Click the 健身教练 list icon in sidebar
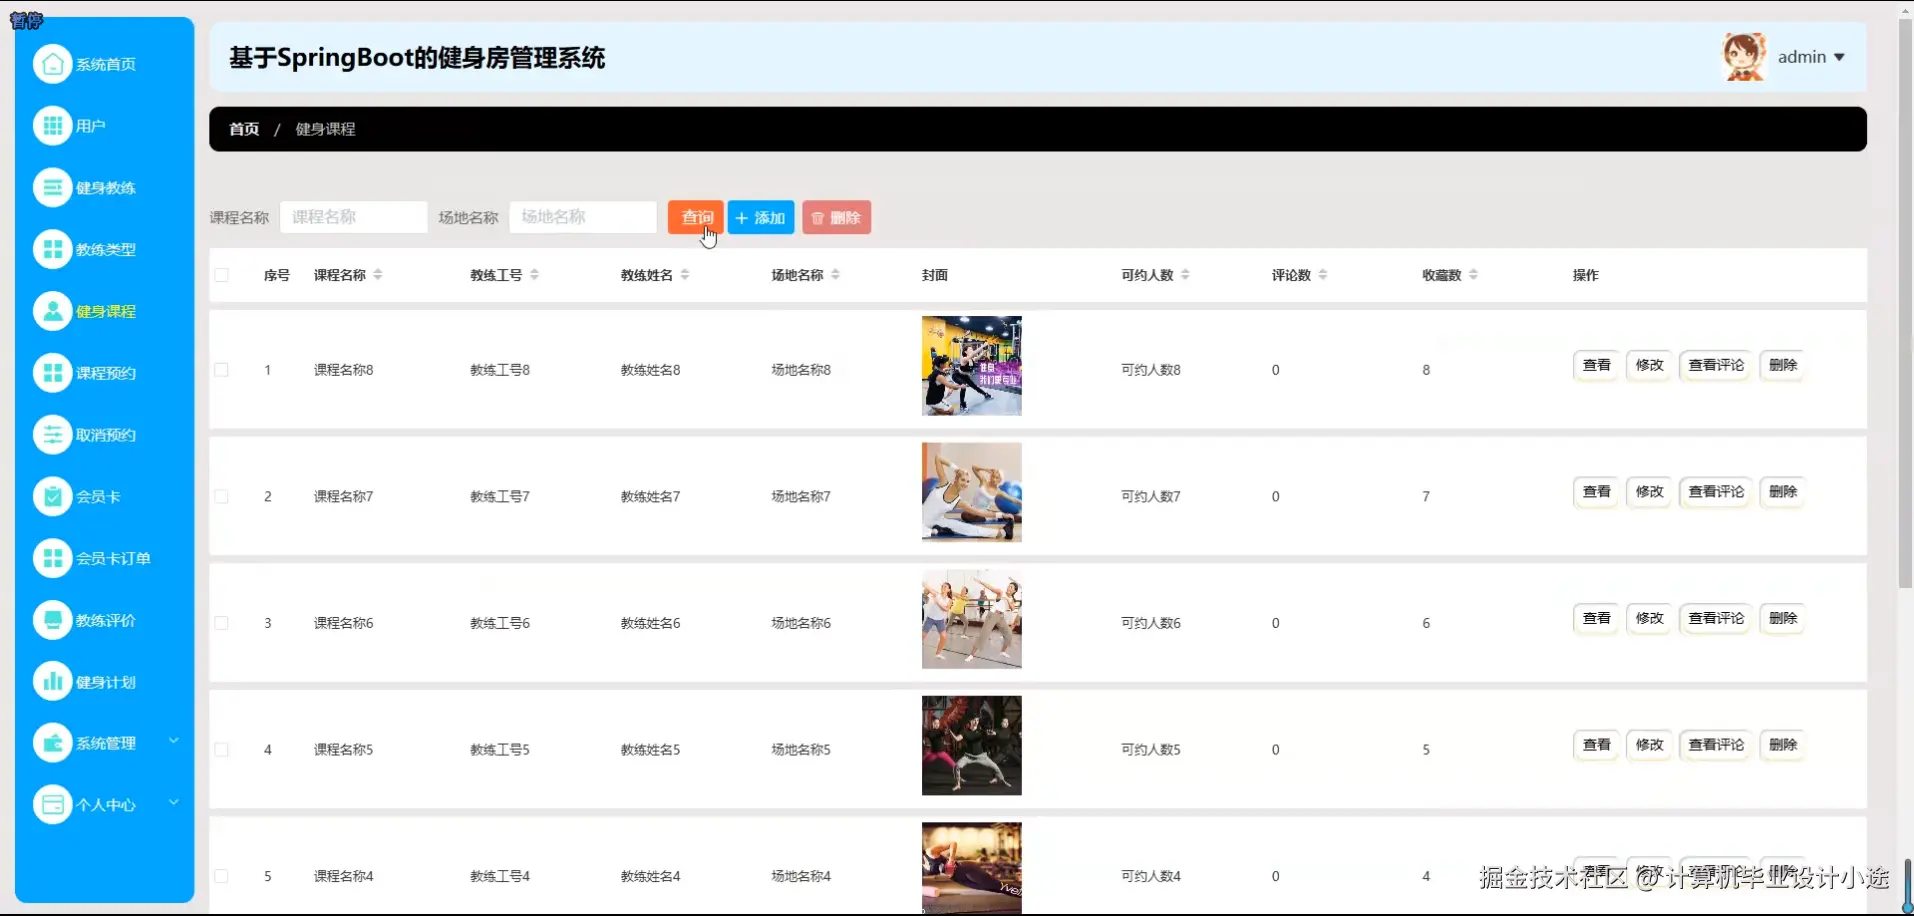 click(52, 188)
